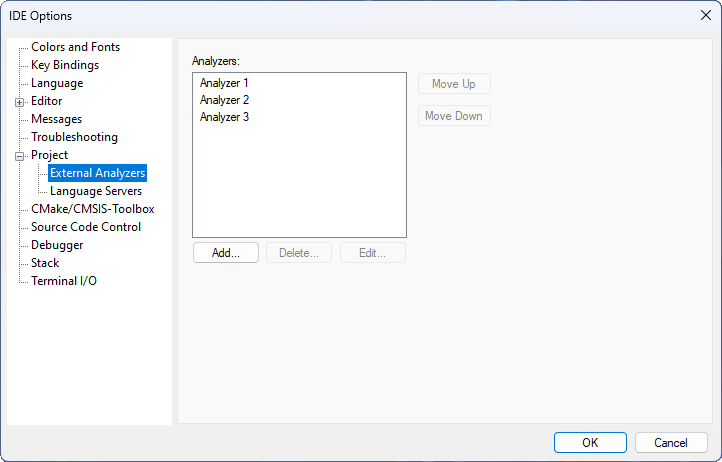Image resolution: width=722 pixels, height=462 pixels.
Task: Expand the Editor tree node
Action: coord(20,101)
